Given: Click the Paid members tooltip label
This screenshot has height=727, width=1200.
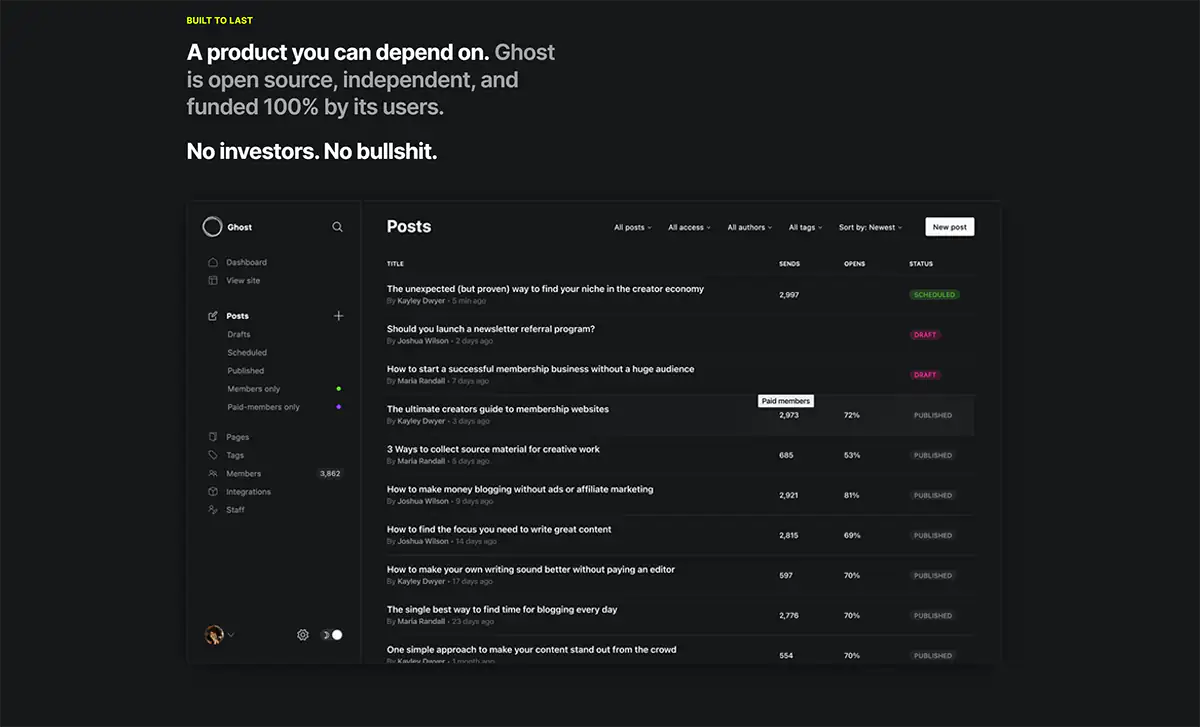Looking at the screenshot, I should pyautogui.click(x=786, y=401).
